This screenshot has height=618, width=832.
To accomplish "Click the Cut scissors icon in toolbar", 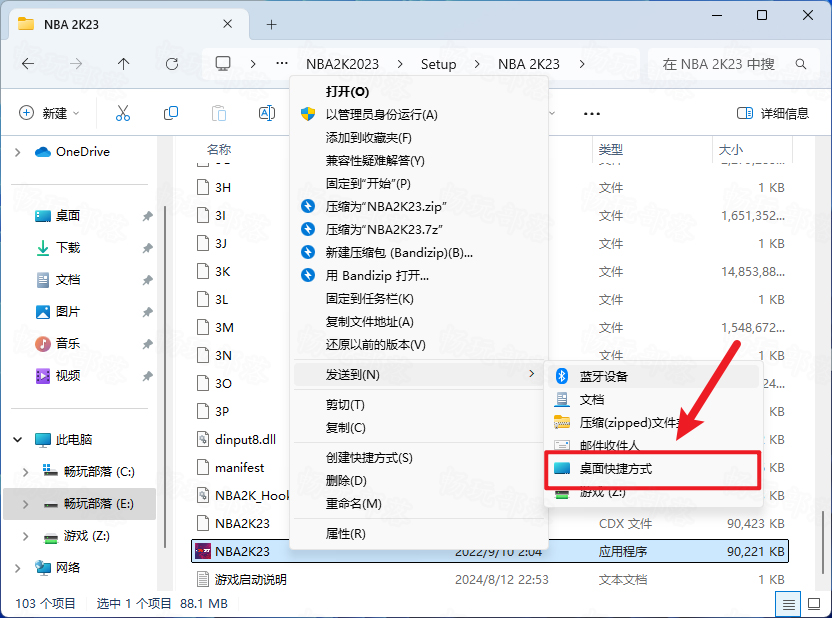I will point(123,113).
